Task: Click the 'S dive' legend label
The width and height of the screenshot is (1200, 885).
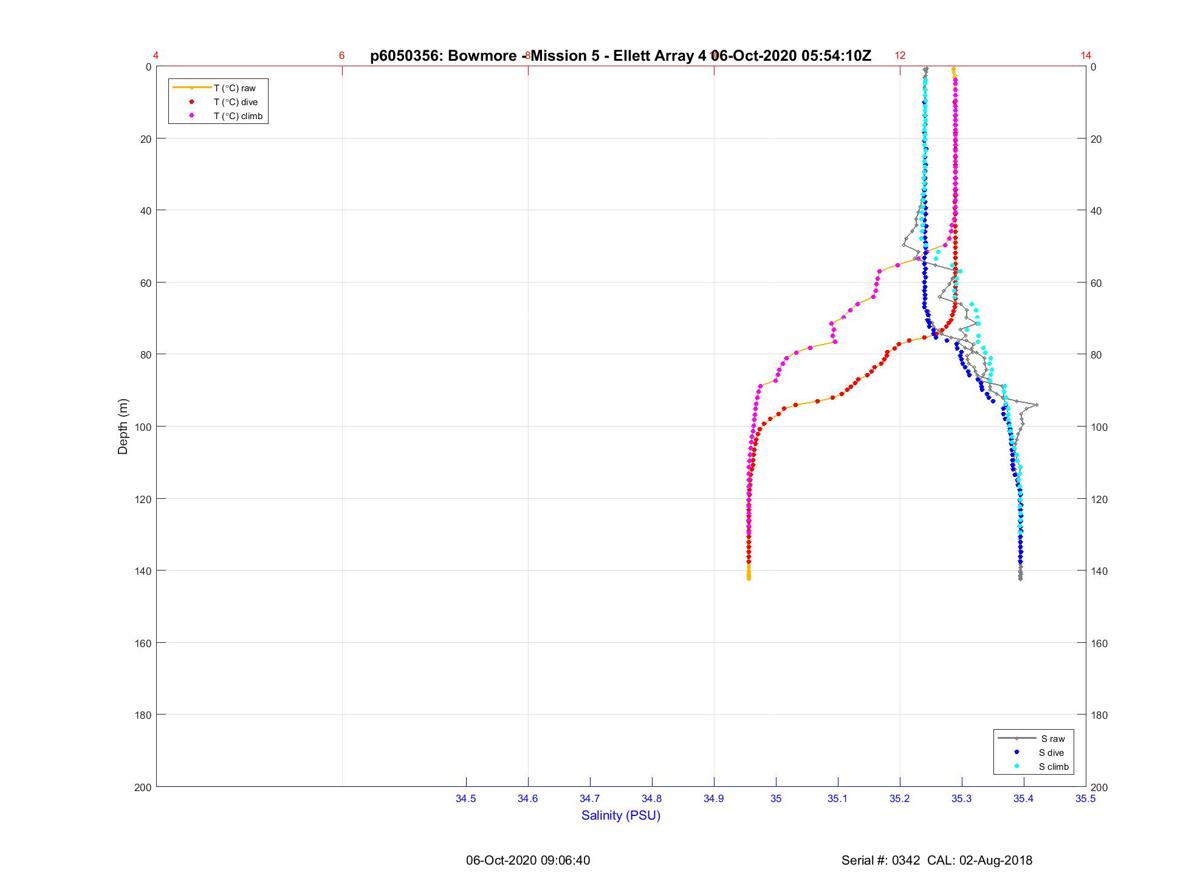Action: point(1053,752)
